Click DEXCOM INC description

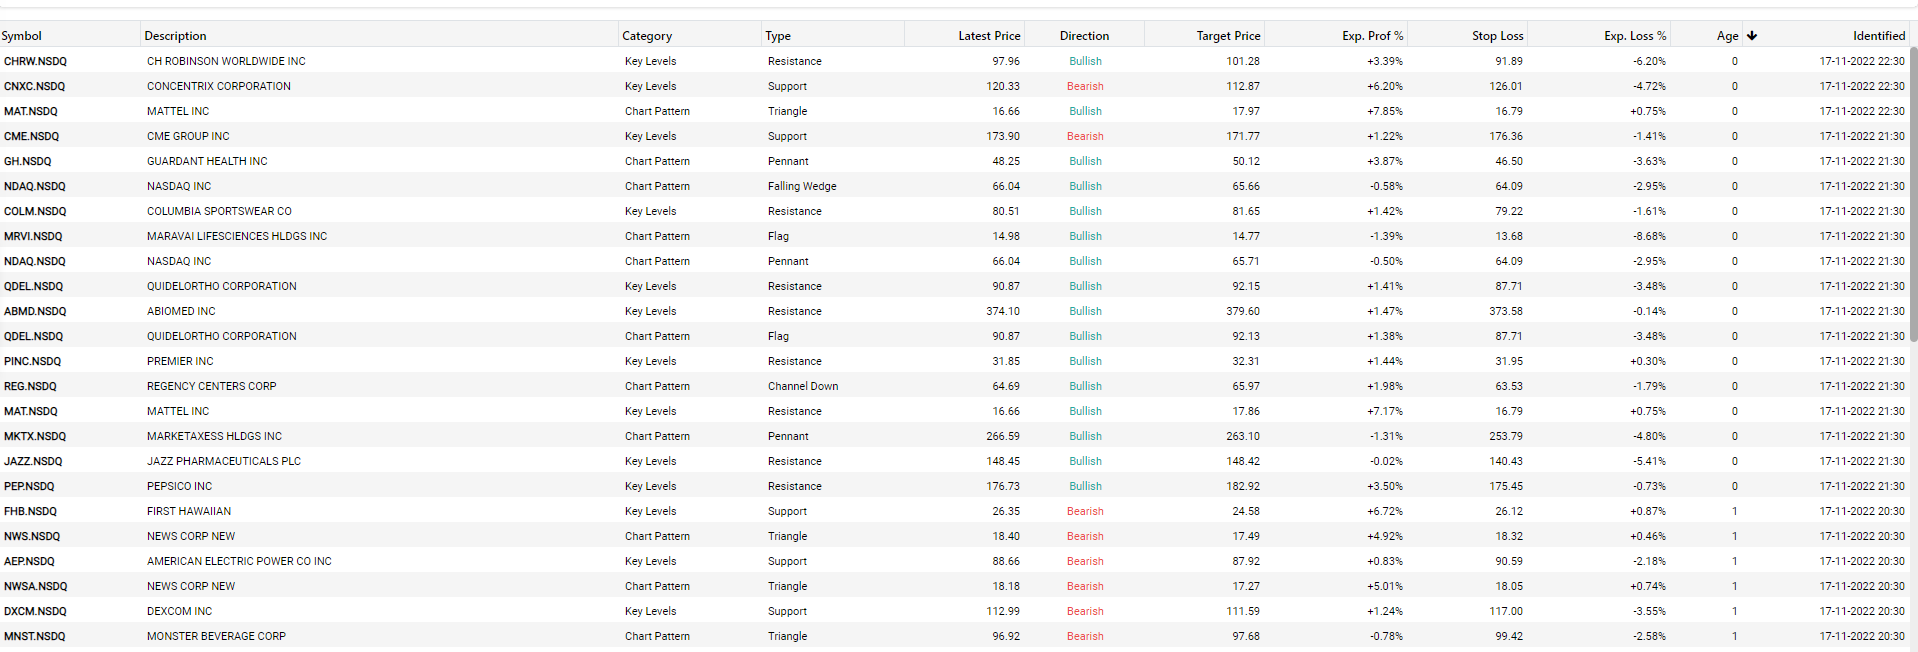(179, 611)
